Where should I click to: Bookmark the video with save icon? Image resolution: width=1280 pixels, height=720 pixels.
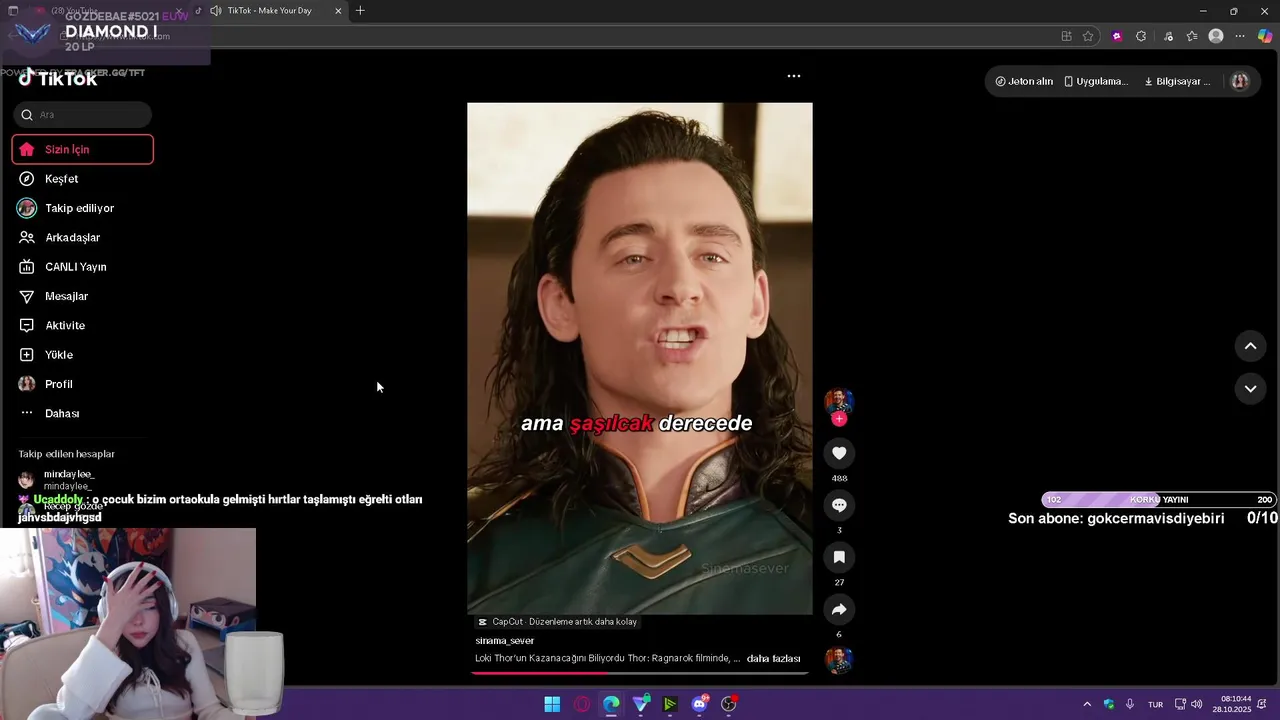point(839,557)
